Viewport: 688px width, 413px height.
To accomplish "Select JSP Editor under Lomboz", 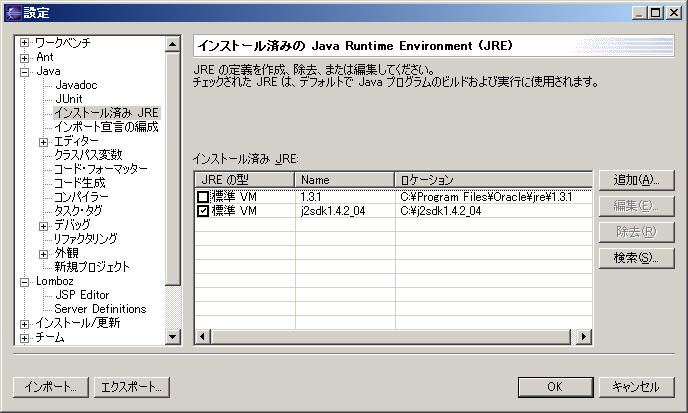I will pos(82,295).
